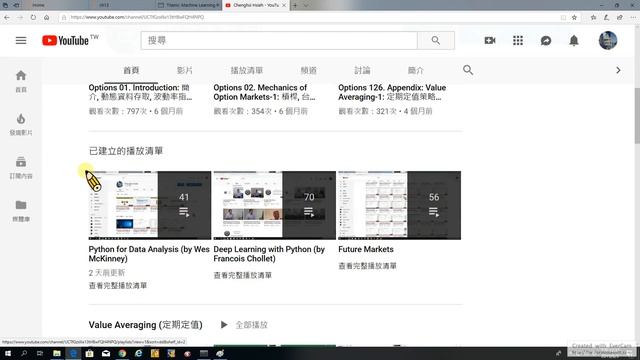Open Library folder icon in sidebar
This screenshot has height=360, width=640.
(21, 211)
